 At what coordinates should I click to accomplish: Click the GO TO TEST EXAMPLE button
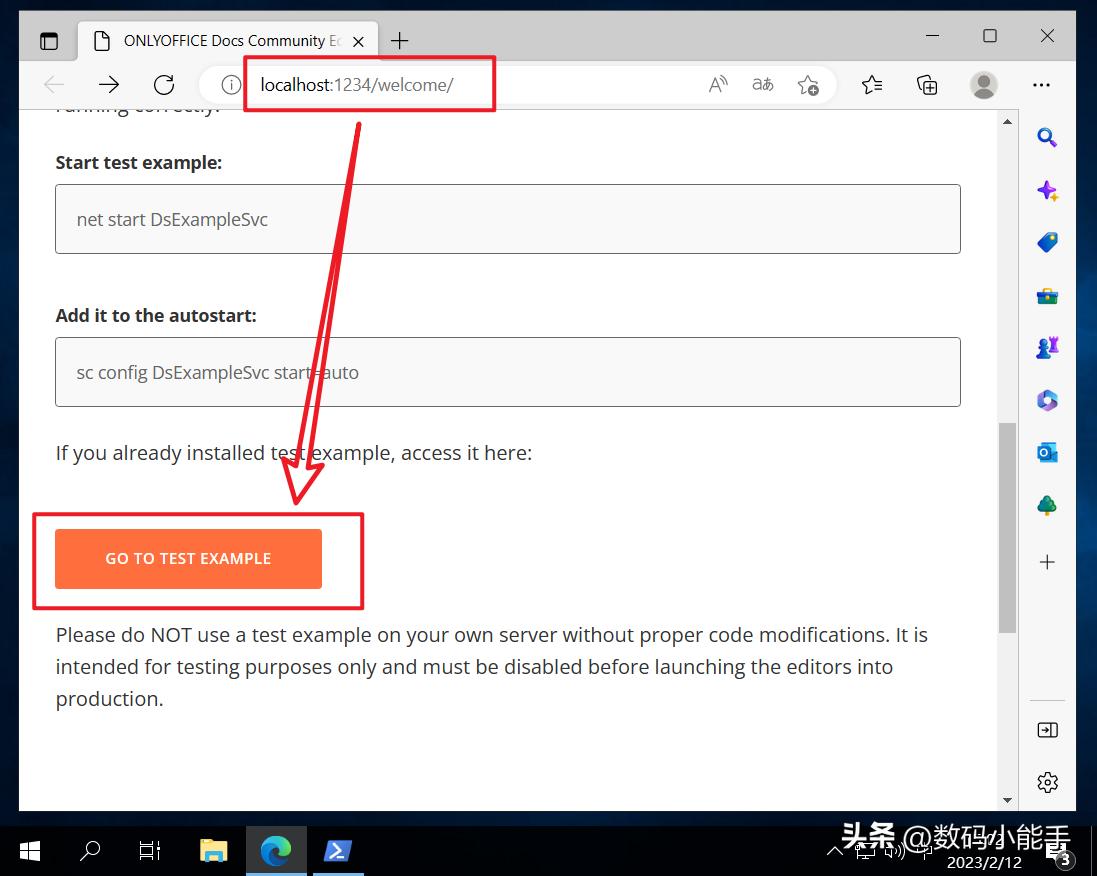click(188, 559)
